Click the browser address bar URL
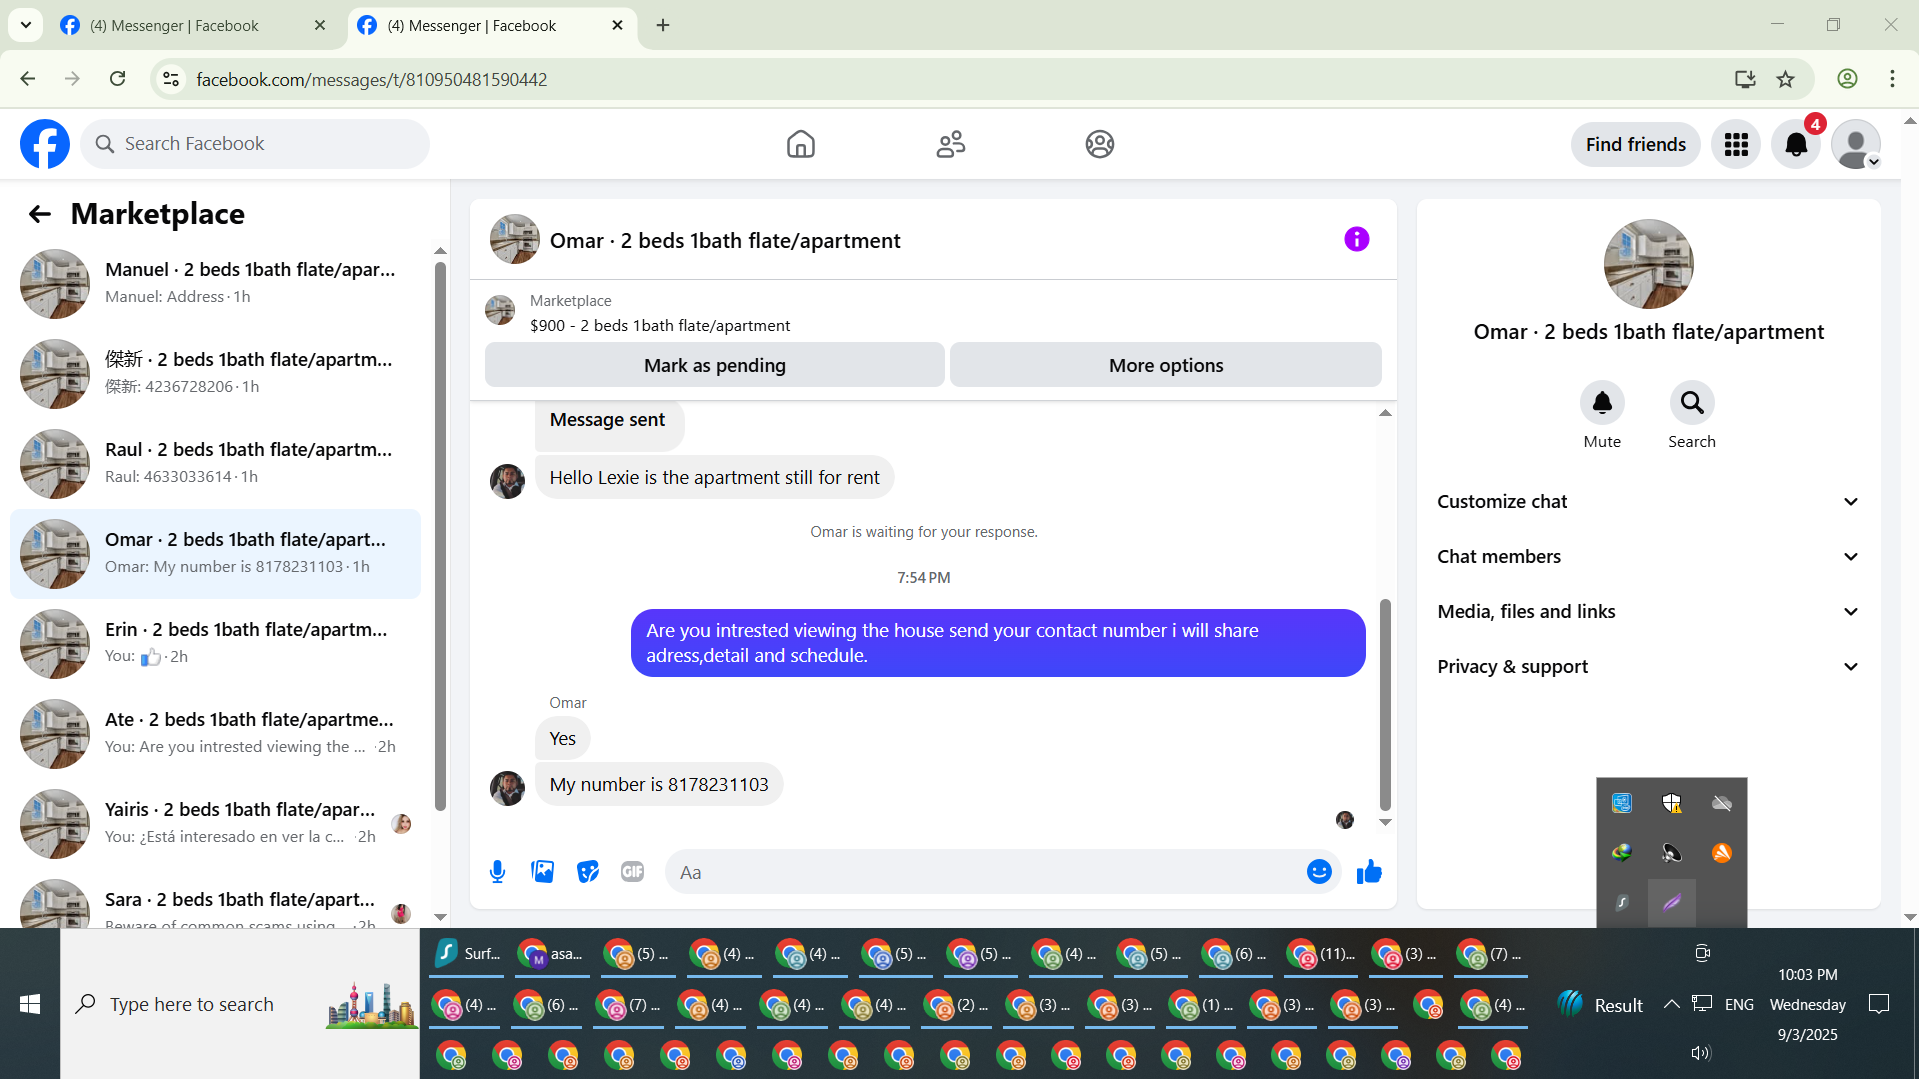This screenshot has height=1079, width=1919. pyautogui.click(x=372, y=79)
